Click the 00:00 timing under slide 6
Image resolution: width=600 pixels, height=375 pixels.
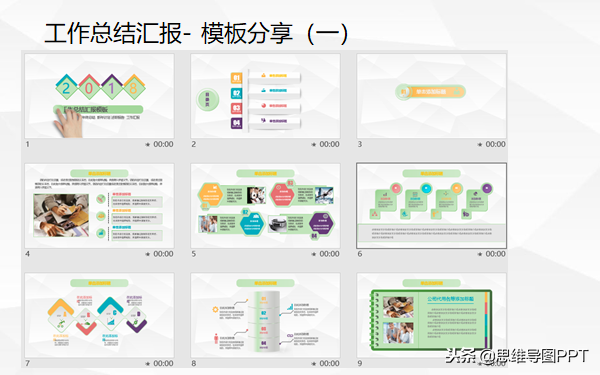(x=496, y=254)
